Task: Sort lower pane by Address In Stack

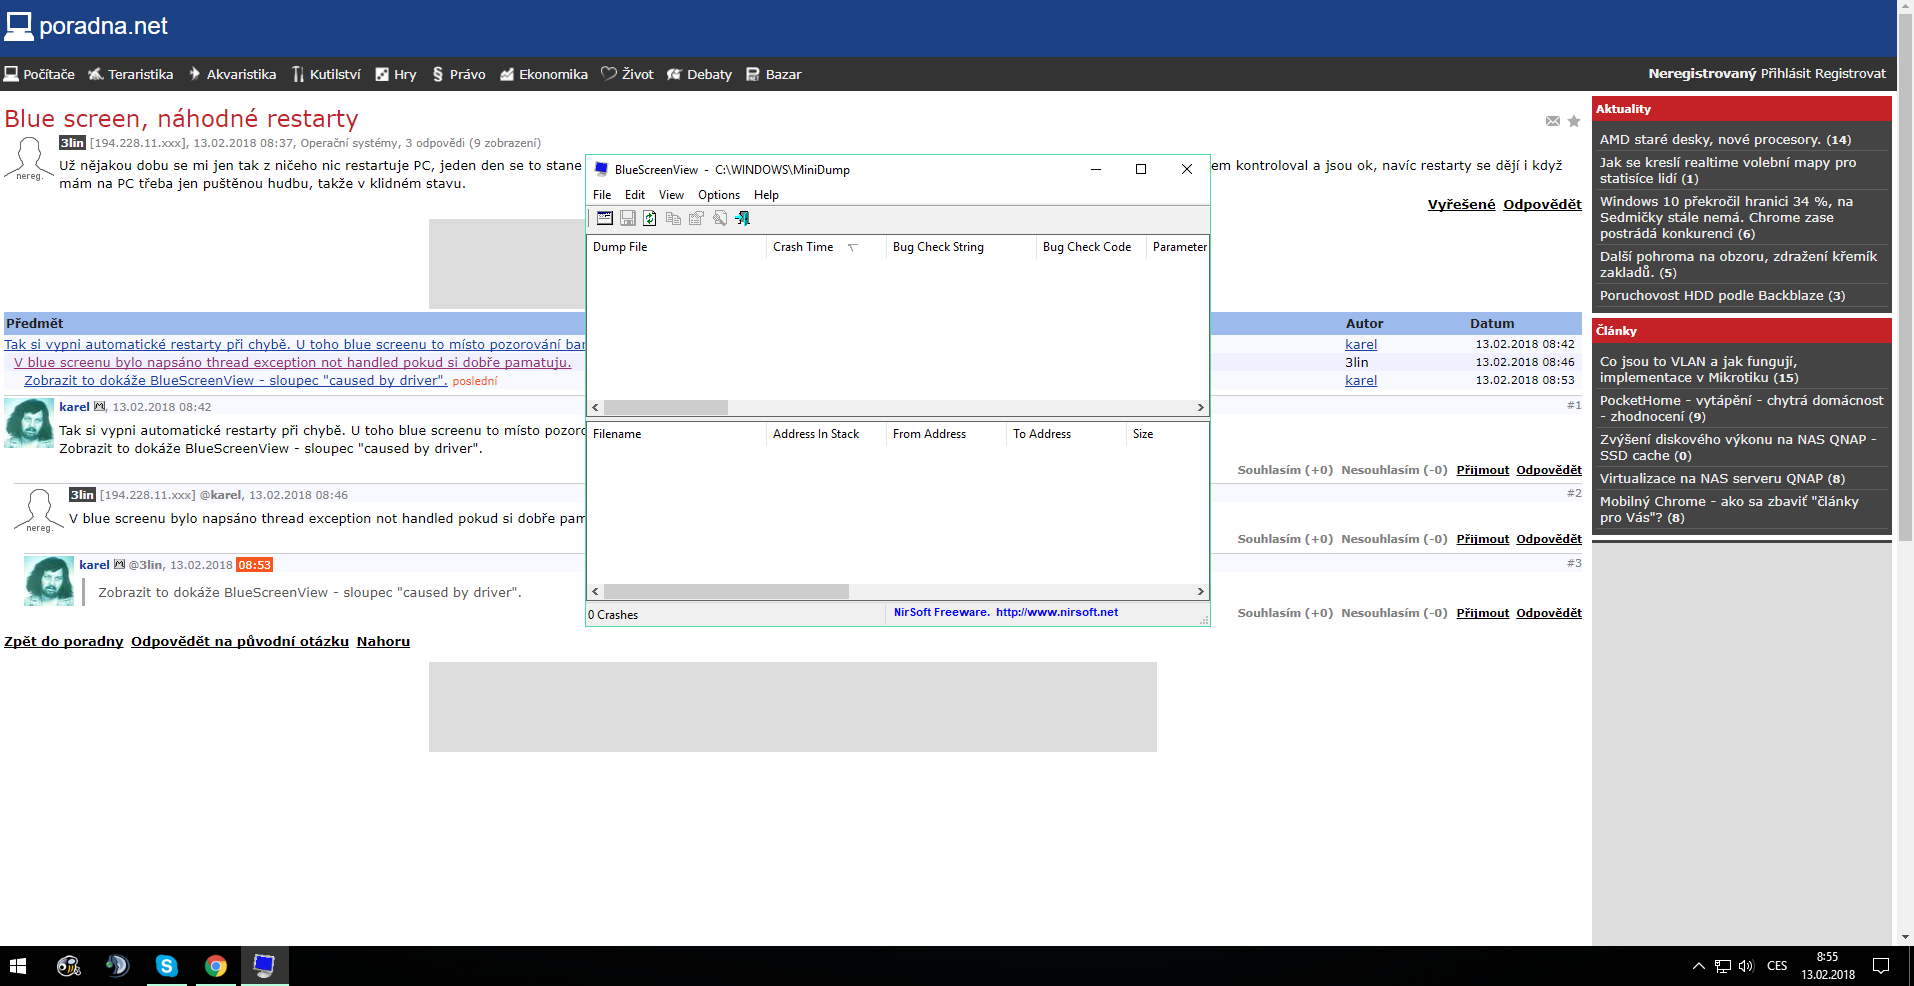Action: (826, 434)
